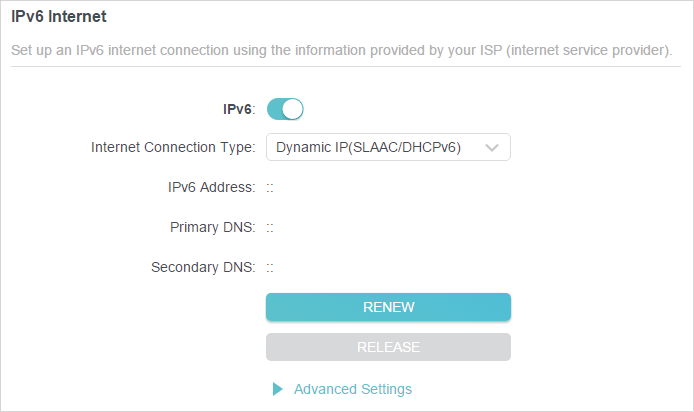Screen dimensions: 694x412
Task: Click the Secondary DNS value
Action: [x=270, y=268]
